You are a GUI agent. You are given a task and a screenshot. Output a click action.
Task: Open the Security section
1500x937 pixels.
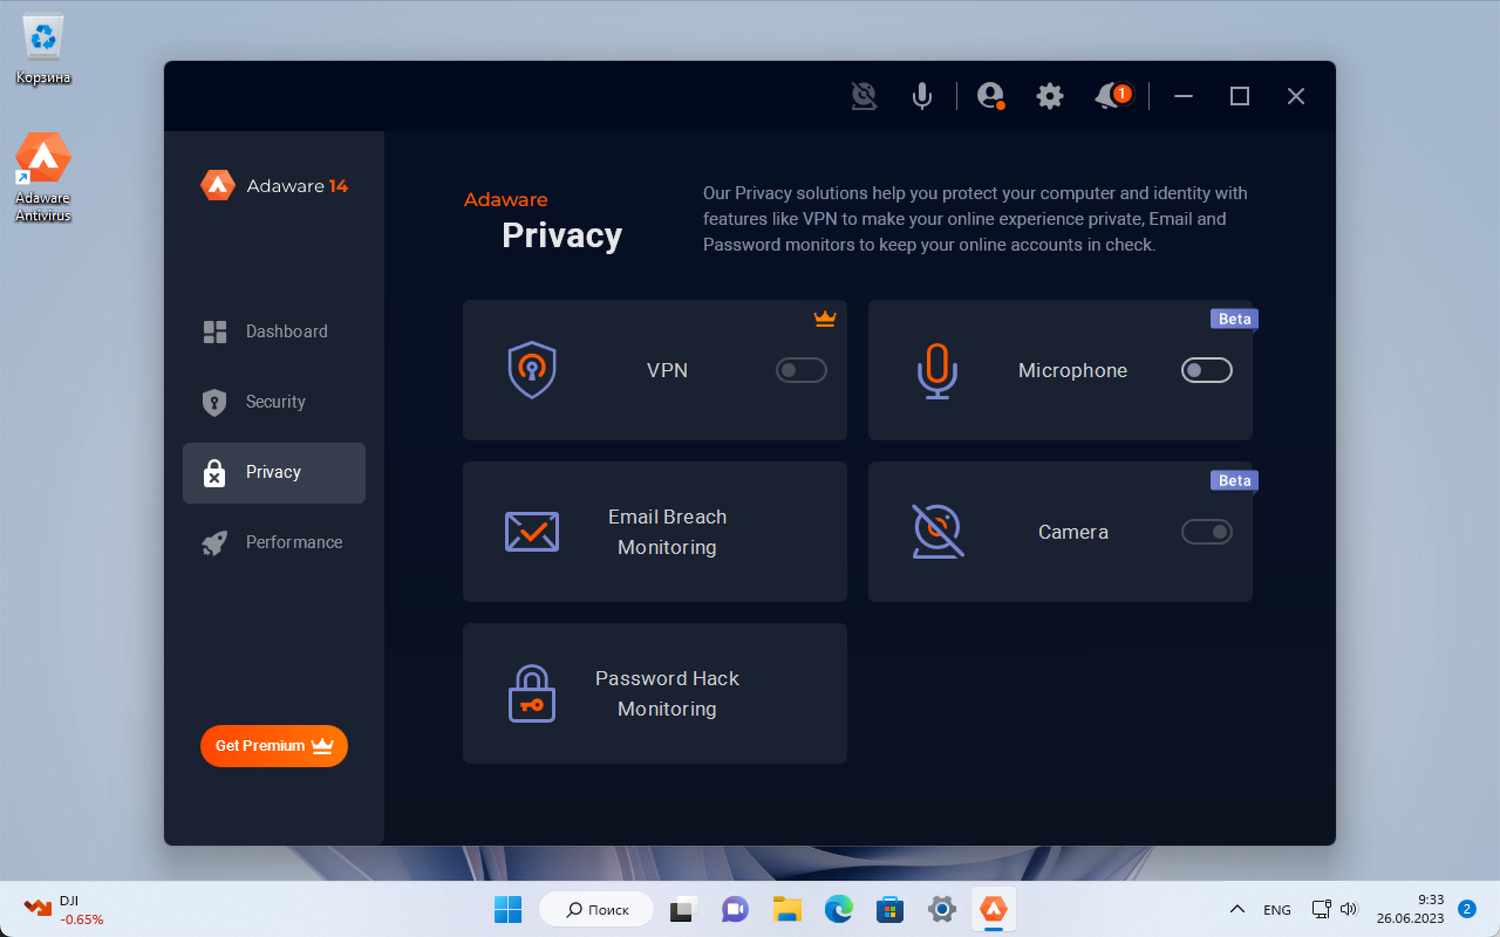tap(274, 402)
